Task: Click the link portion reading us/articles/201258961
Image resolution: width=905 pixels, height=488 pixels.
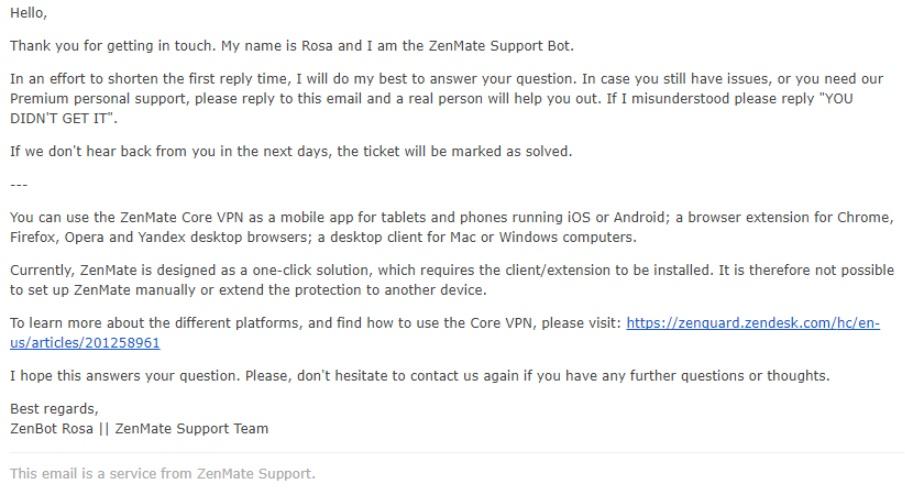Action: pyautogui.click(x=85, y=343)
